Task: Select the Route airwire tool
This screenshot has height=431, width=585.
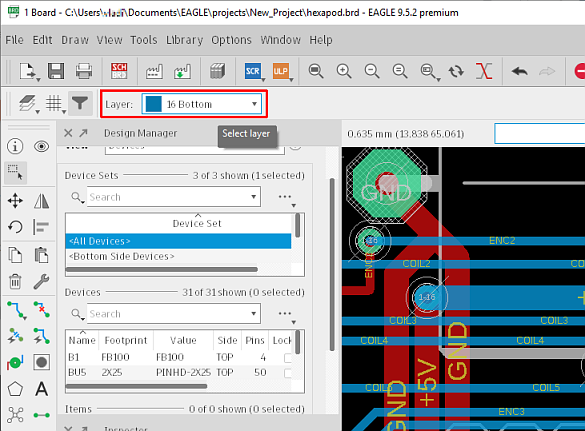Action: (x=16, y=310)
